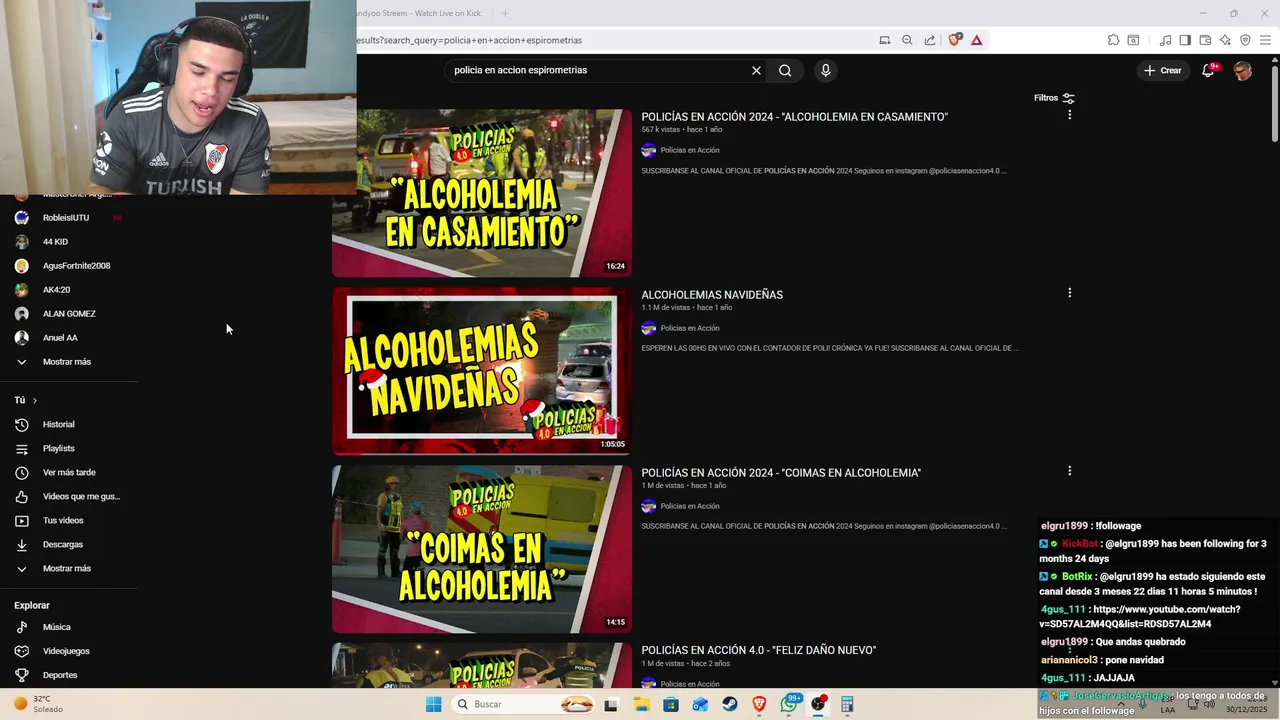Click the zoom magnifier in address bar
Screen dimensions: 1280x720
907,40
